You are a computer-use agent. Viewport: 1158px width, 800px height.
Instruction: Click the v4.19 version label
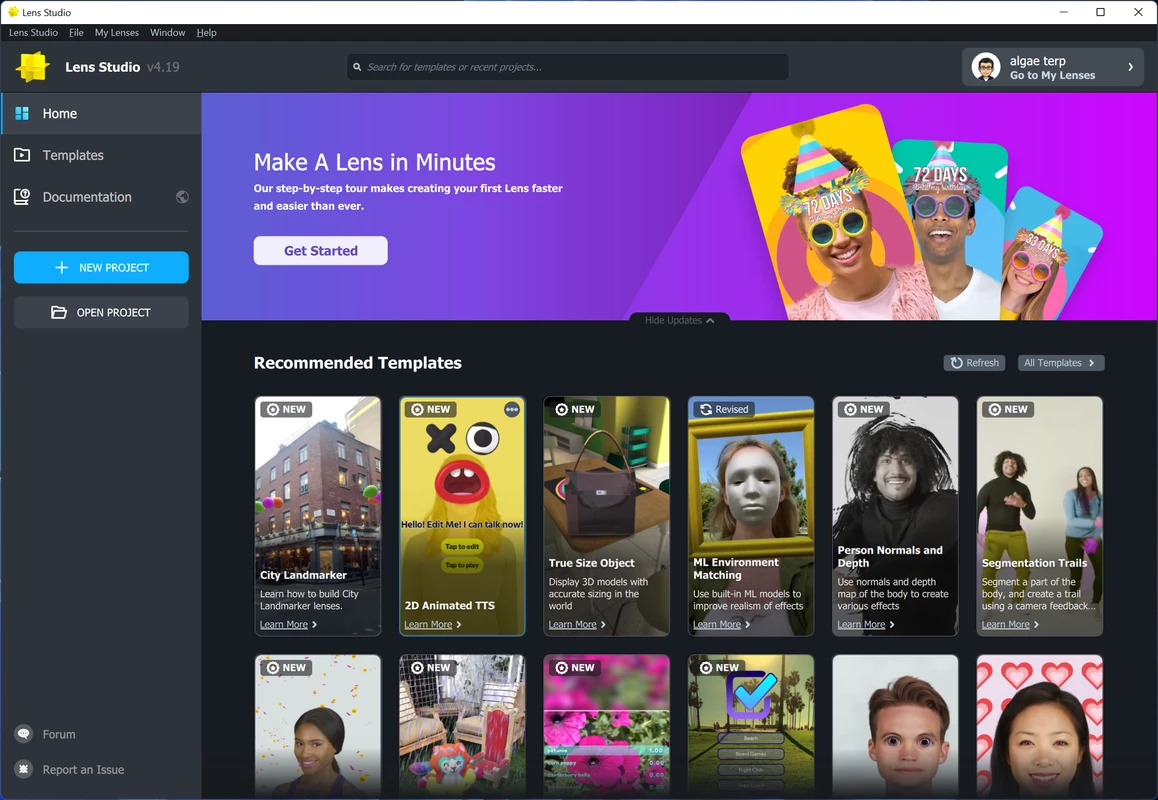[163, 67]
